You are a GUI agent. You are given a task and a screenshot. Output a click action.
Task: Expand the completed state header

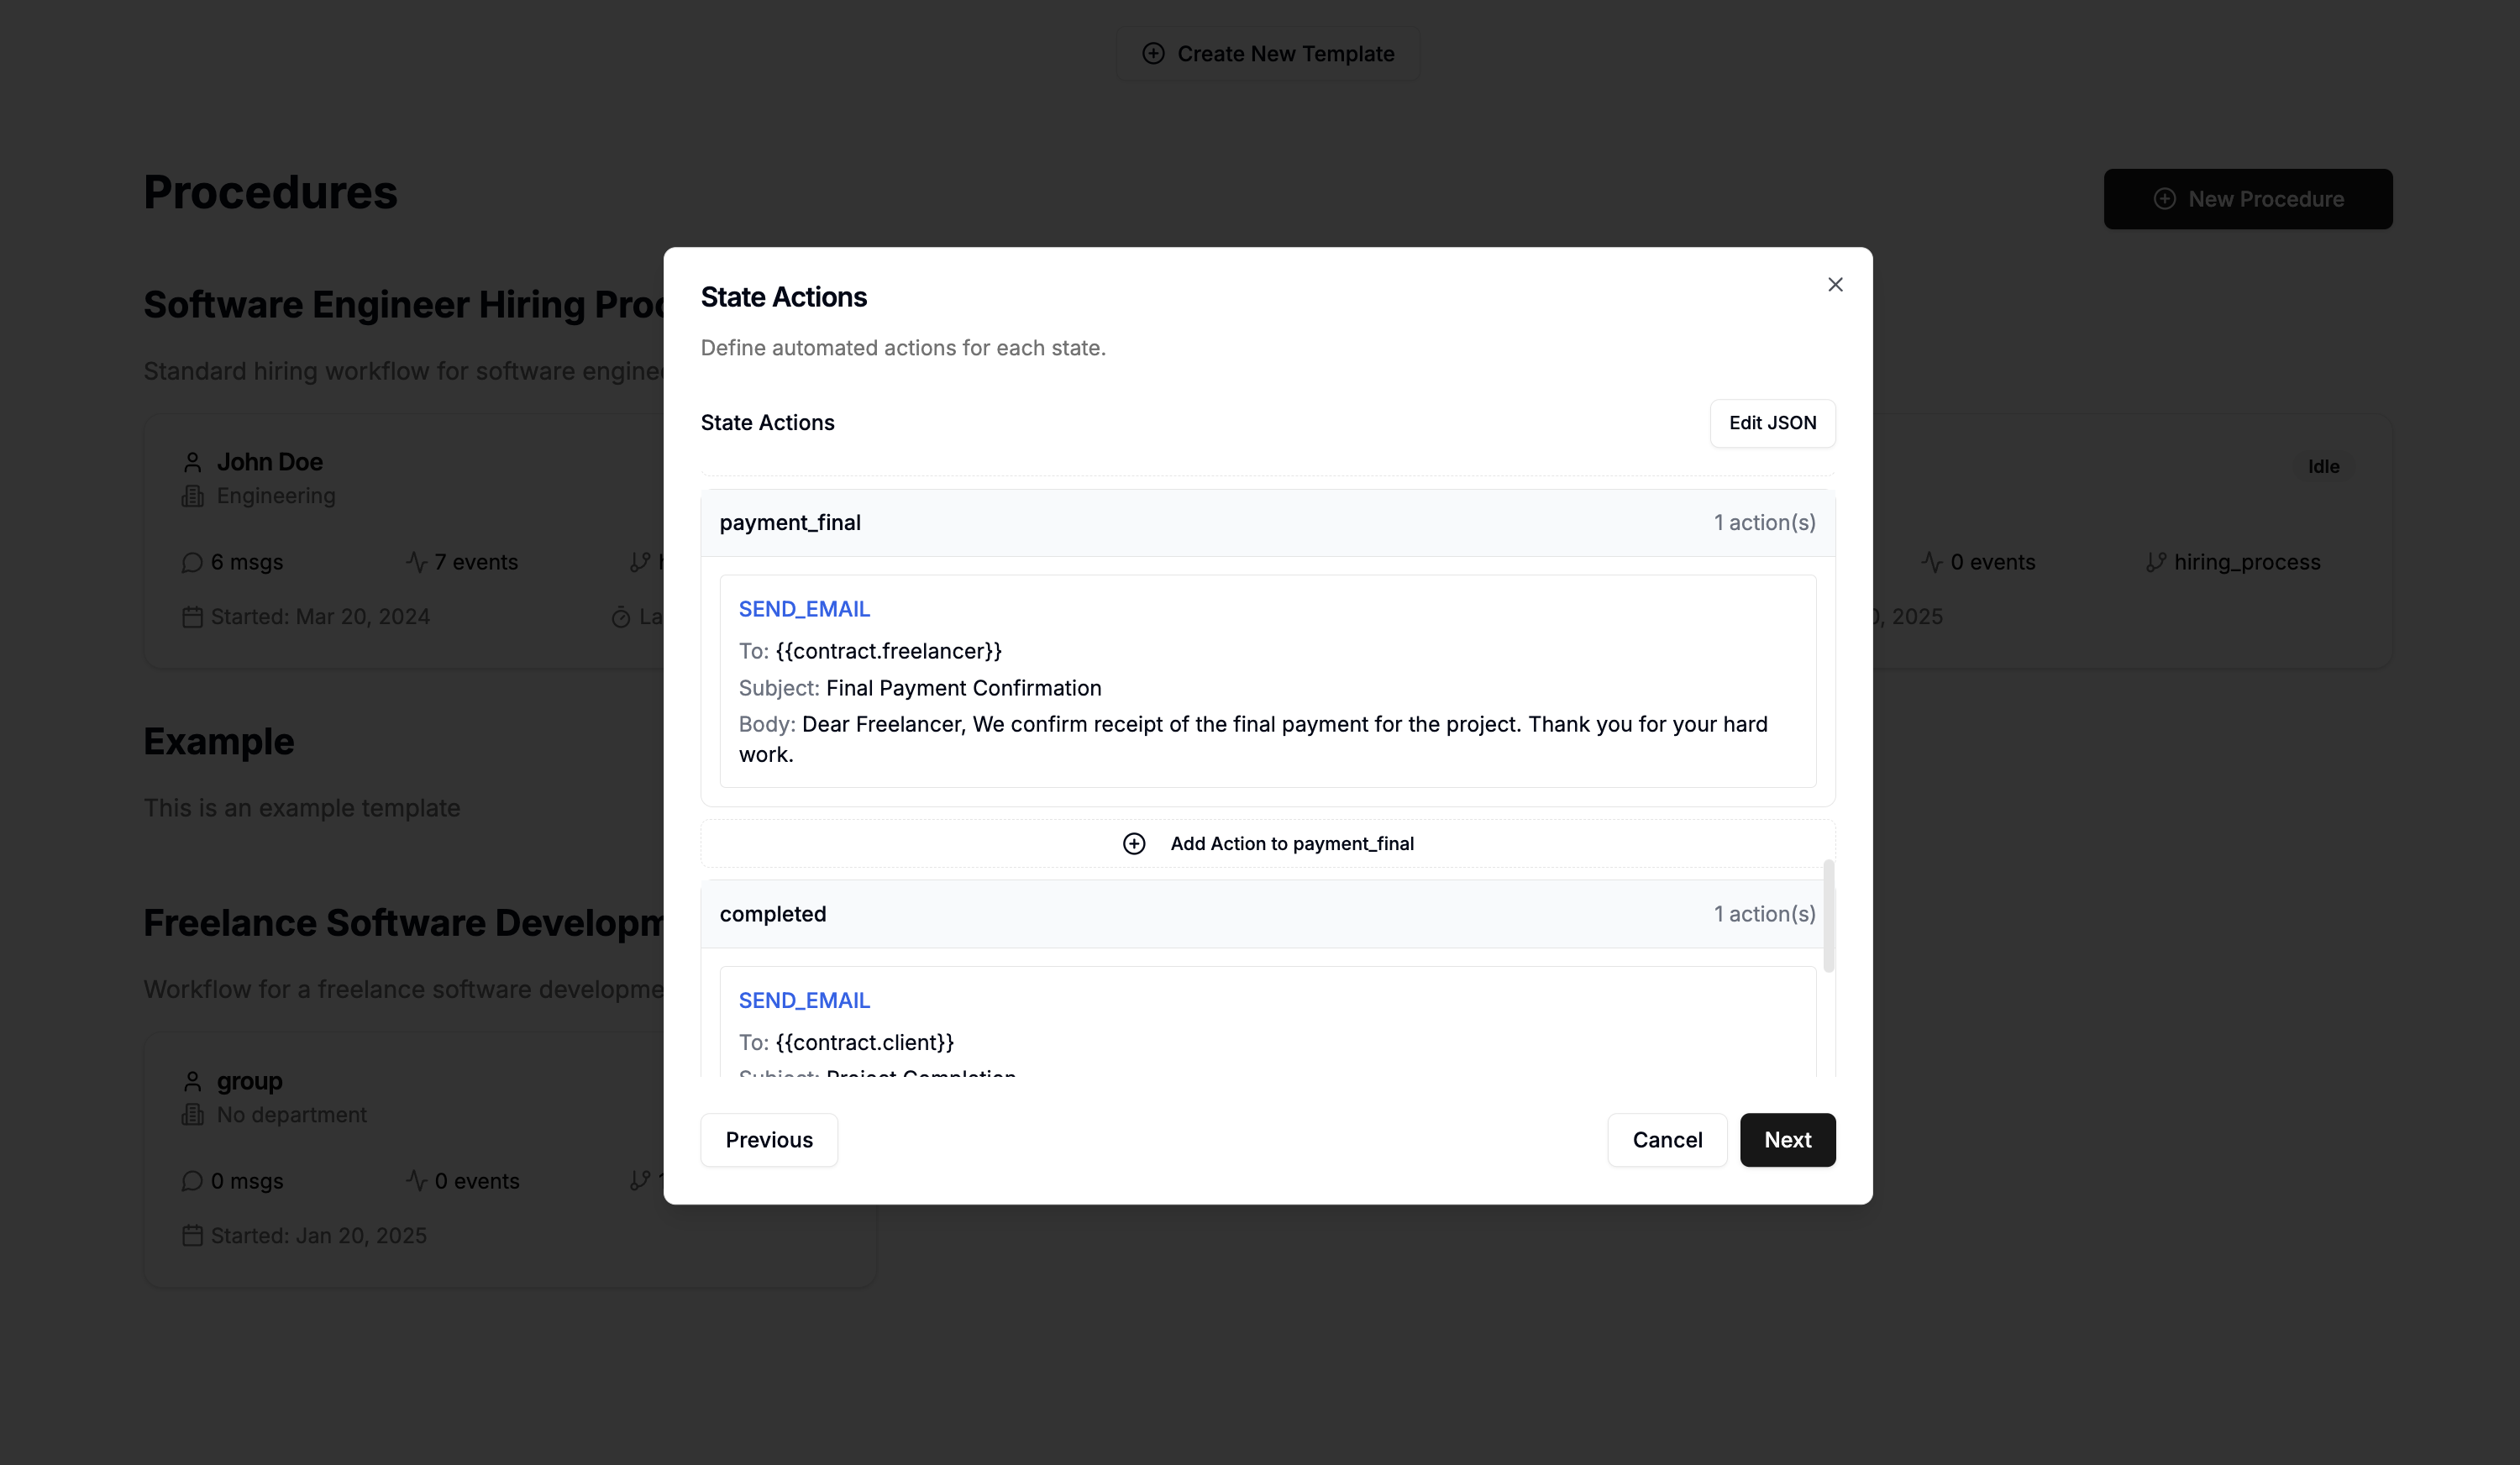pos(1267,914)
